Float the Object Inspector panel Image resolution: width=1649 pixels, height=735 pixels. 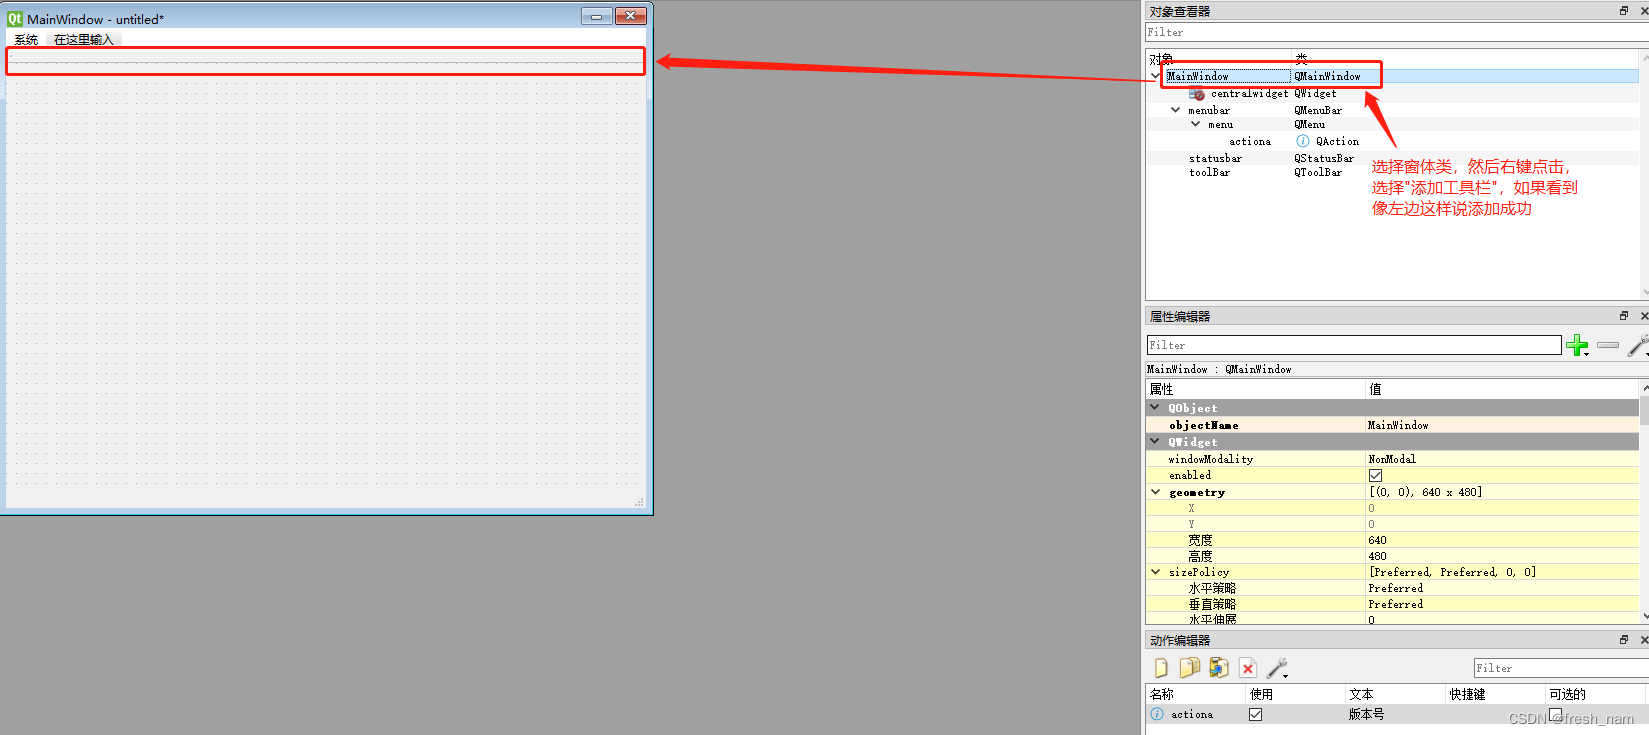(x=1624, y=11)
